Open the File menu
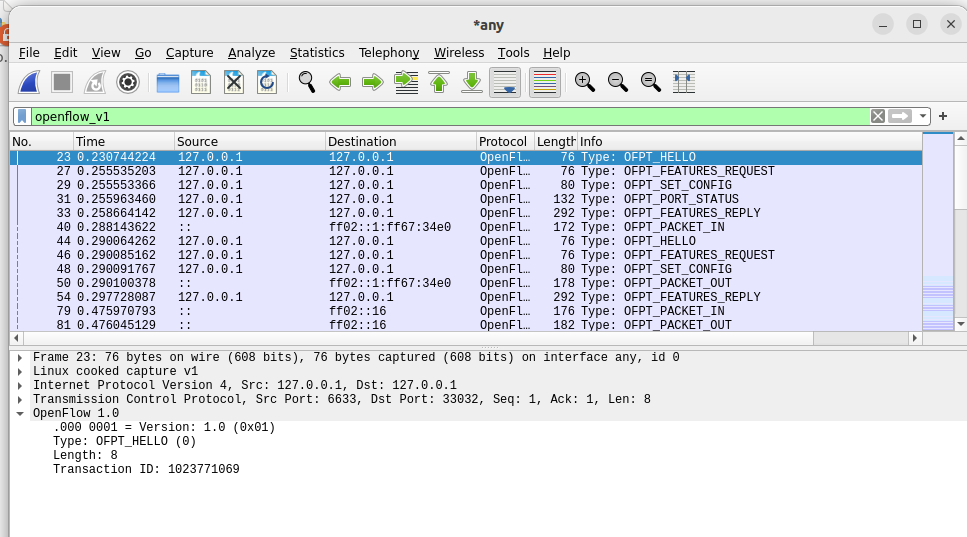 pyautogui.click(x=29, y=53)
